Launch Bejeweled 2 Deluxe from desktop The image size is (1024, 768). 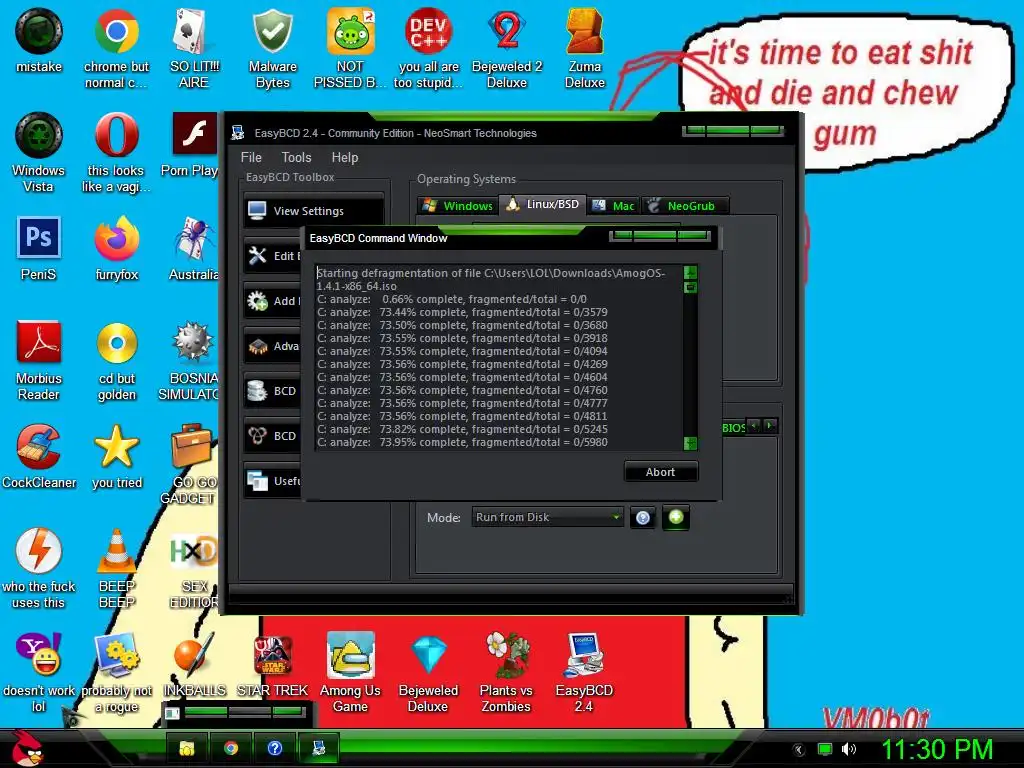pyautogui.click(x=507, y=47)
